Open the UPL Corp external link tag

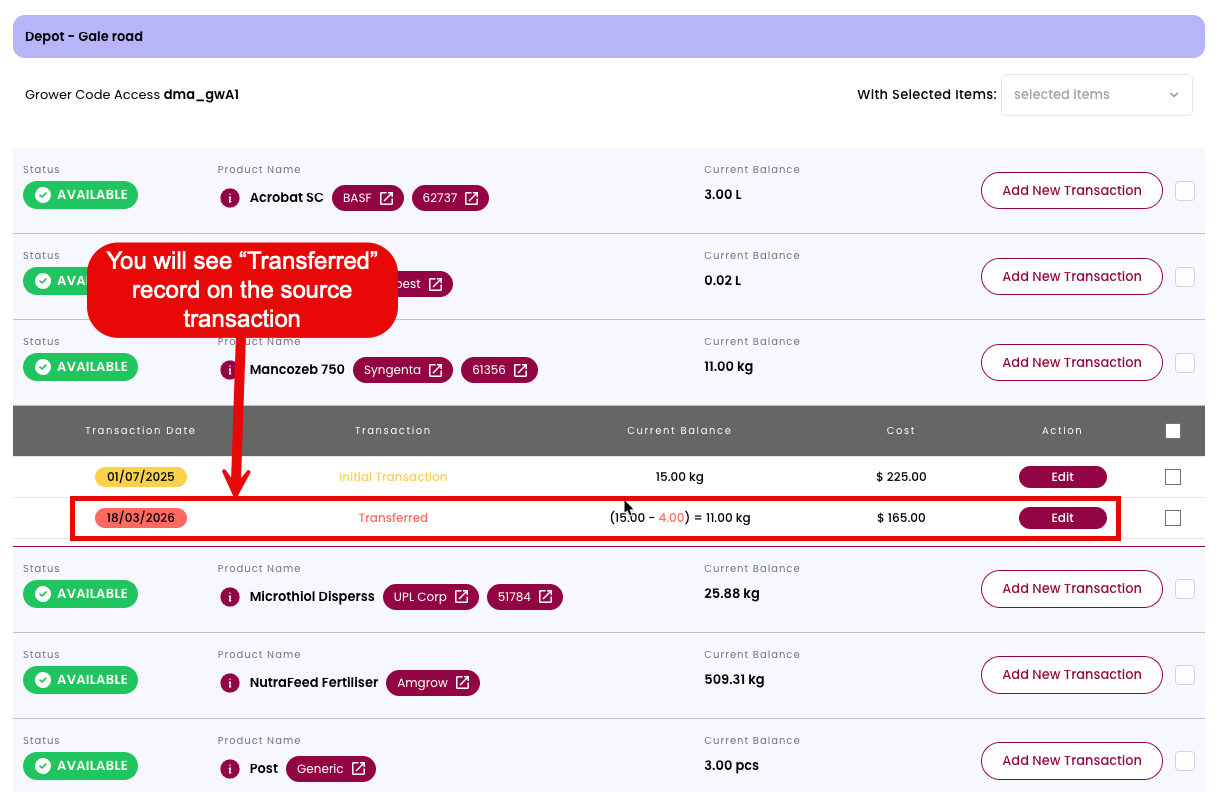431,597
